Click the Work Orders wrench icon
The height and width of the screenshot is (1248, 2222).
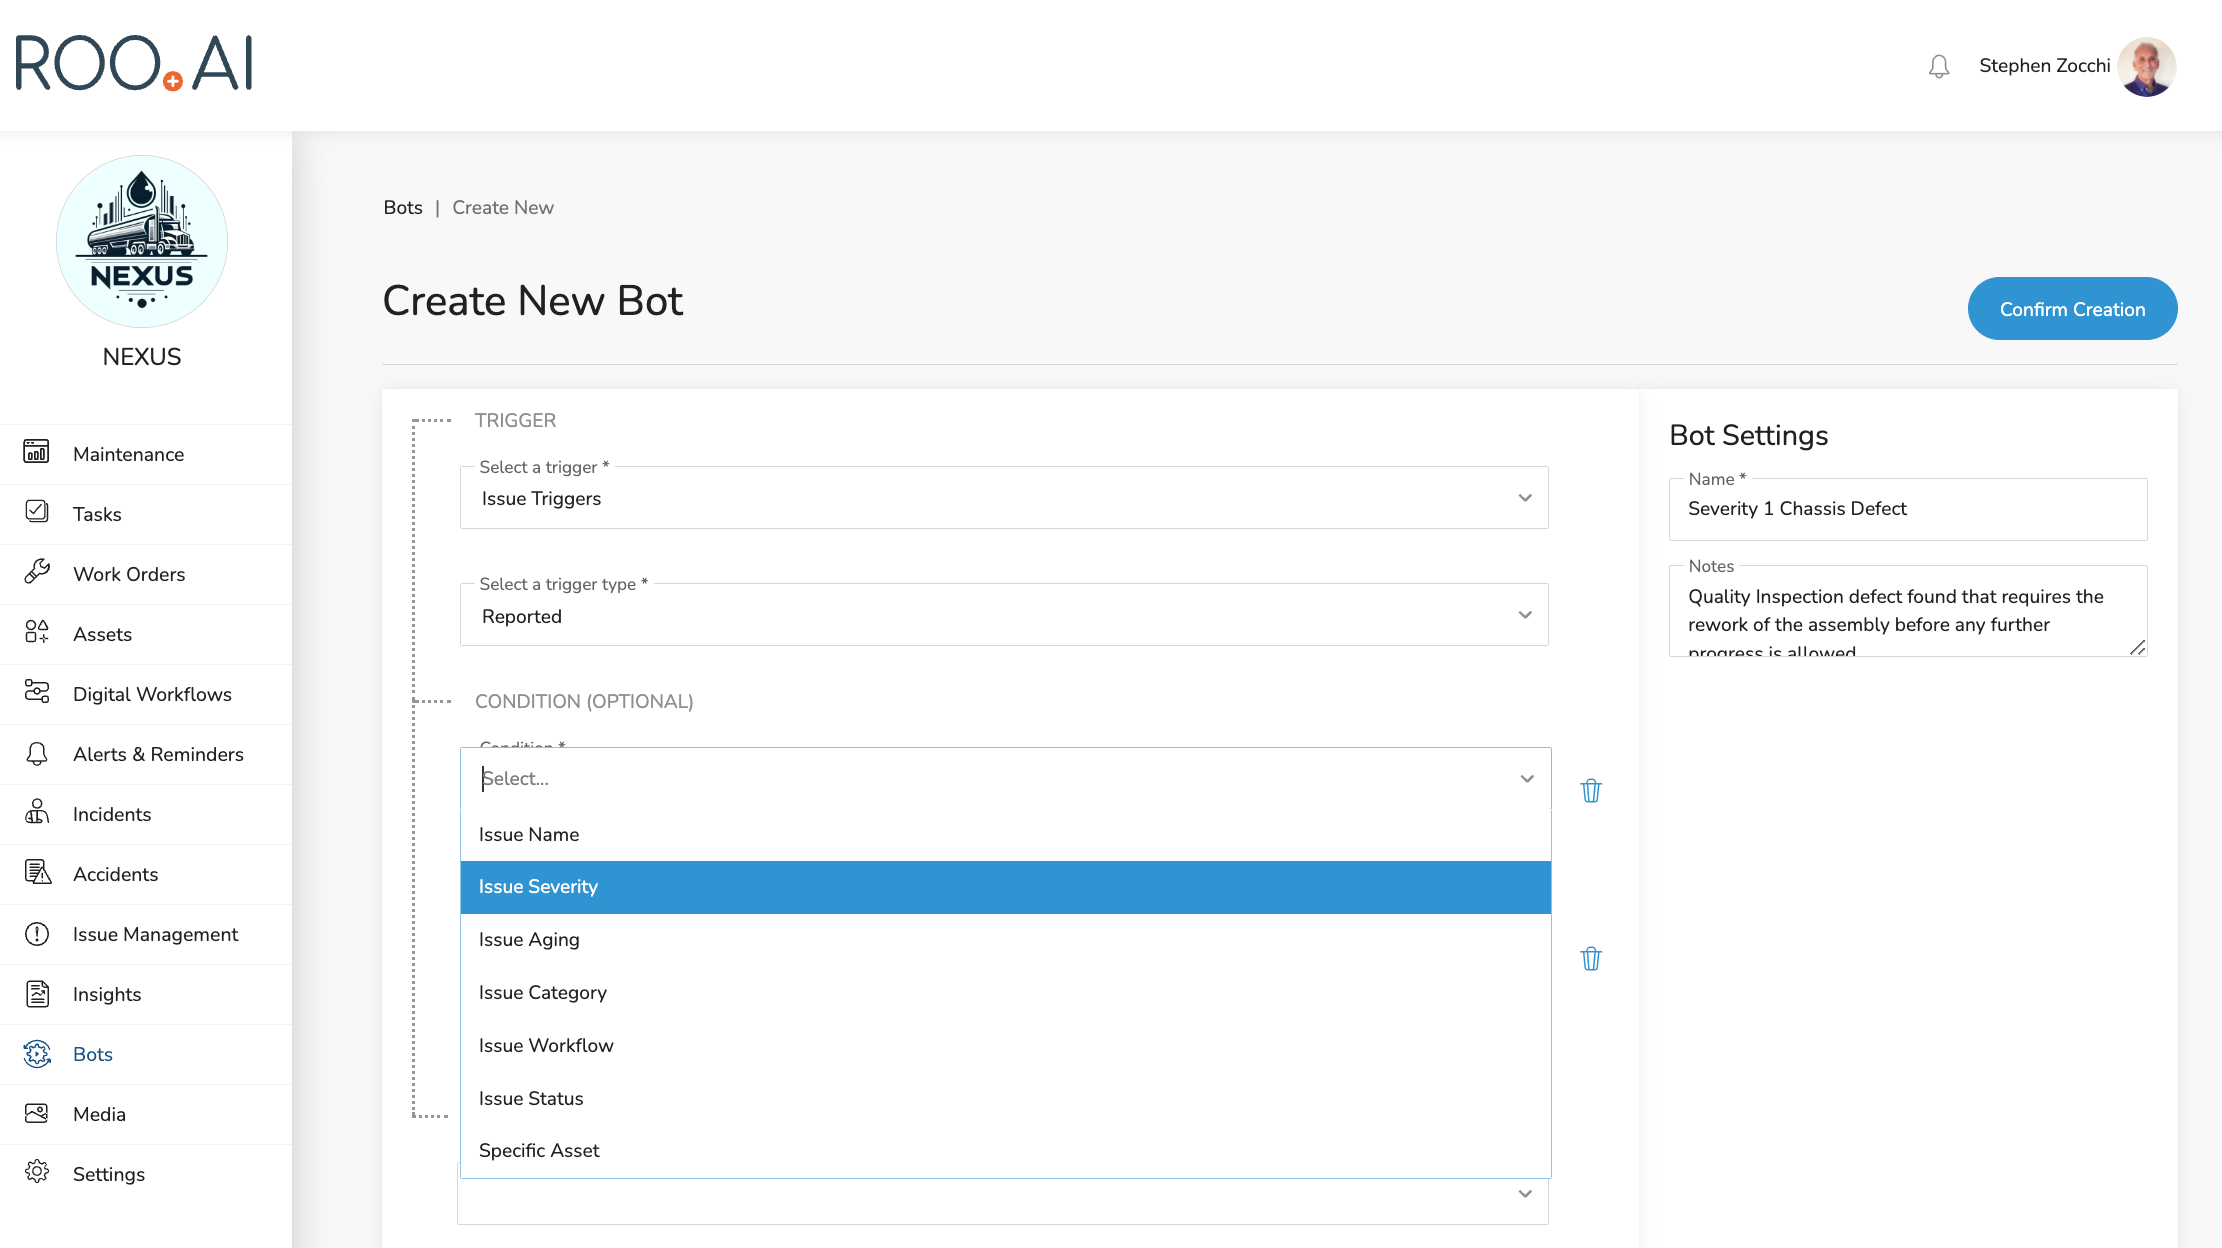(x=36, y=573)
